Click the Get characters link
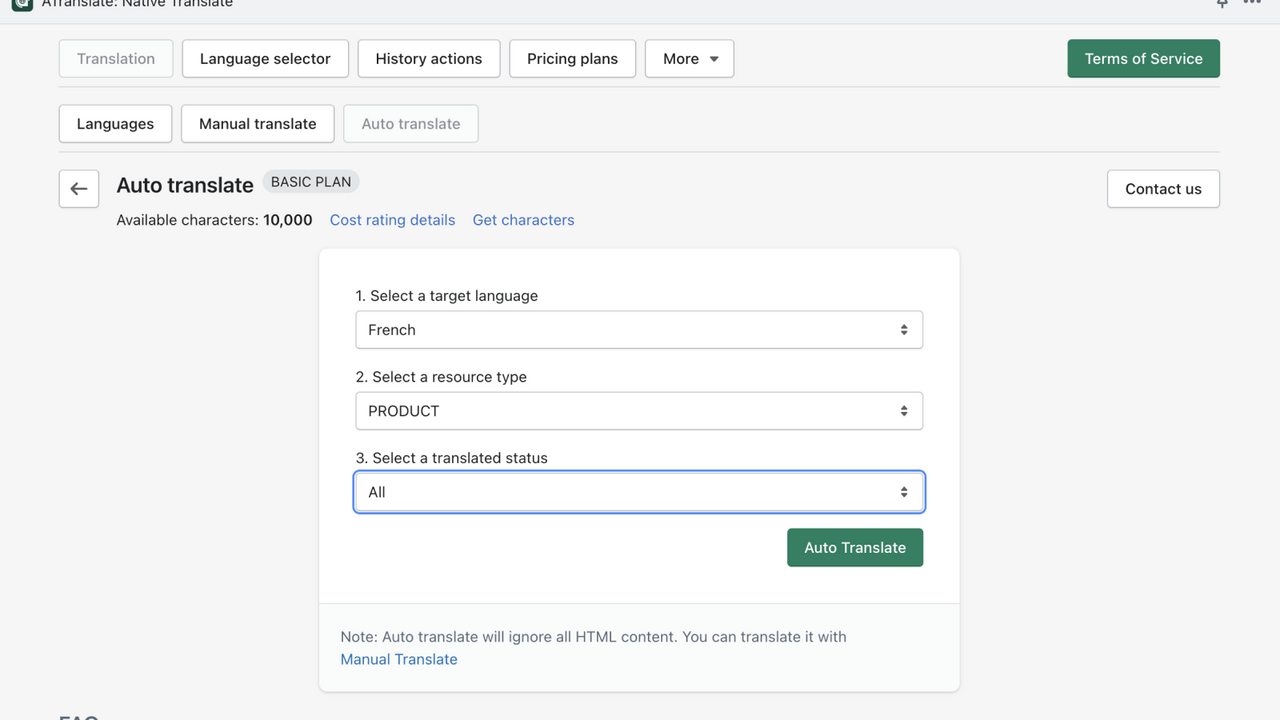 [x=523, y=219]
